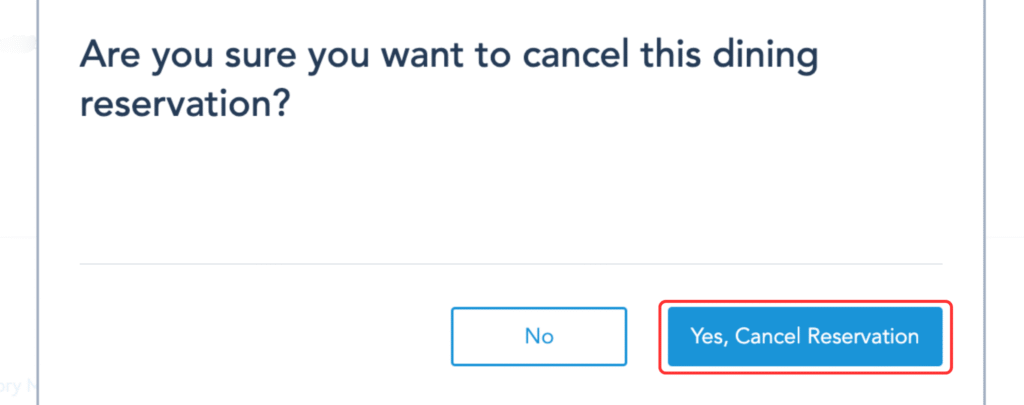This screenshot has height=405, width=1024.
Task: Click the white outlined button
Action: click(539, 336)
